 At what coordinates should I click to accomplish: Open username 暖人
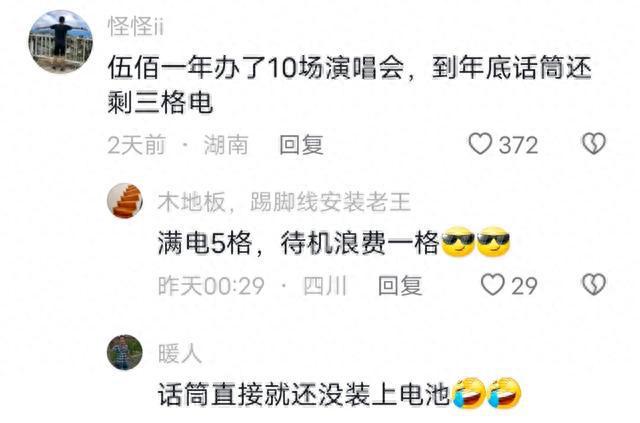tap(180, 353)
